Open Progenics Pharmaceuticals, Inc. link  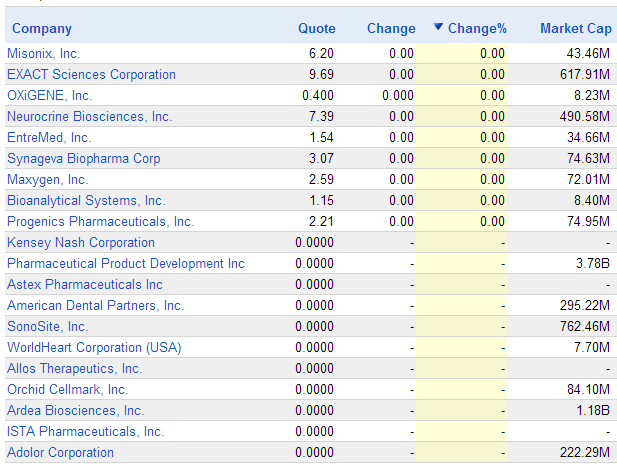pyautogui.click(x=101, y=222)
